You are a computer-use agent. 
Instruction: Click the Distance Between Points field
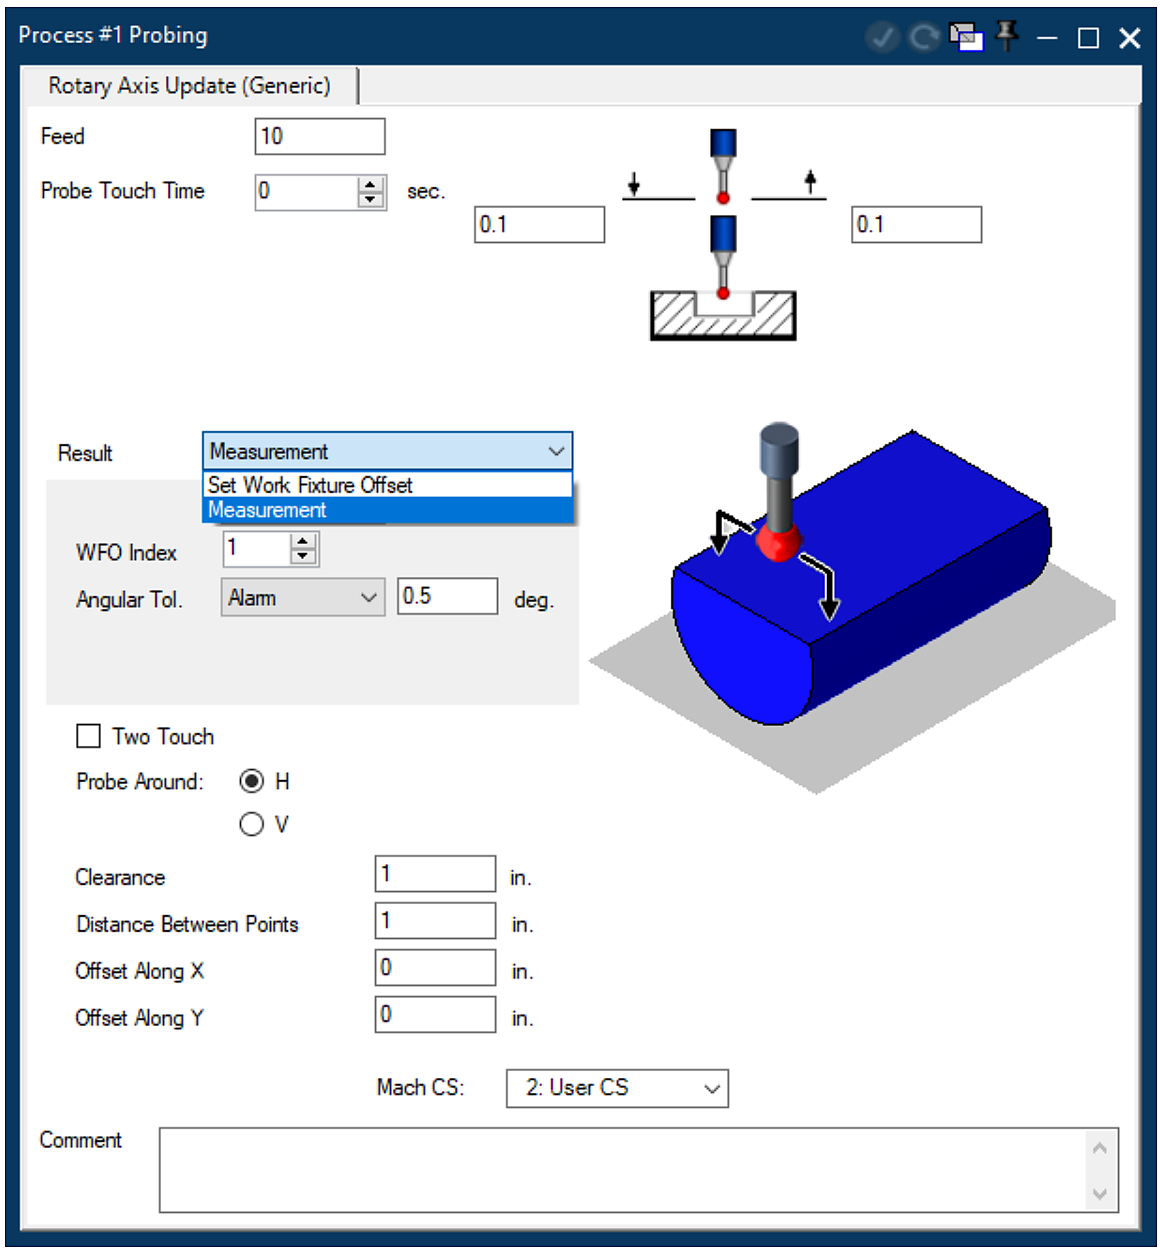point(436,921)
